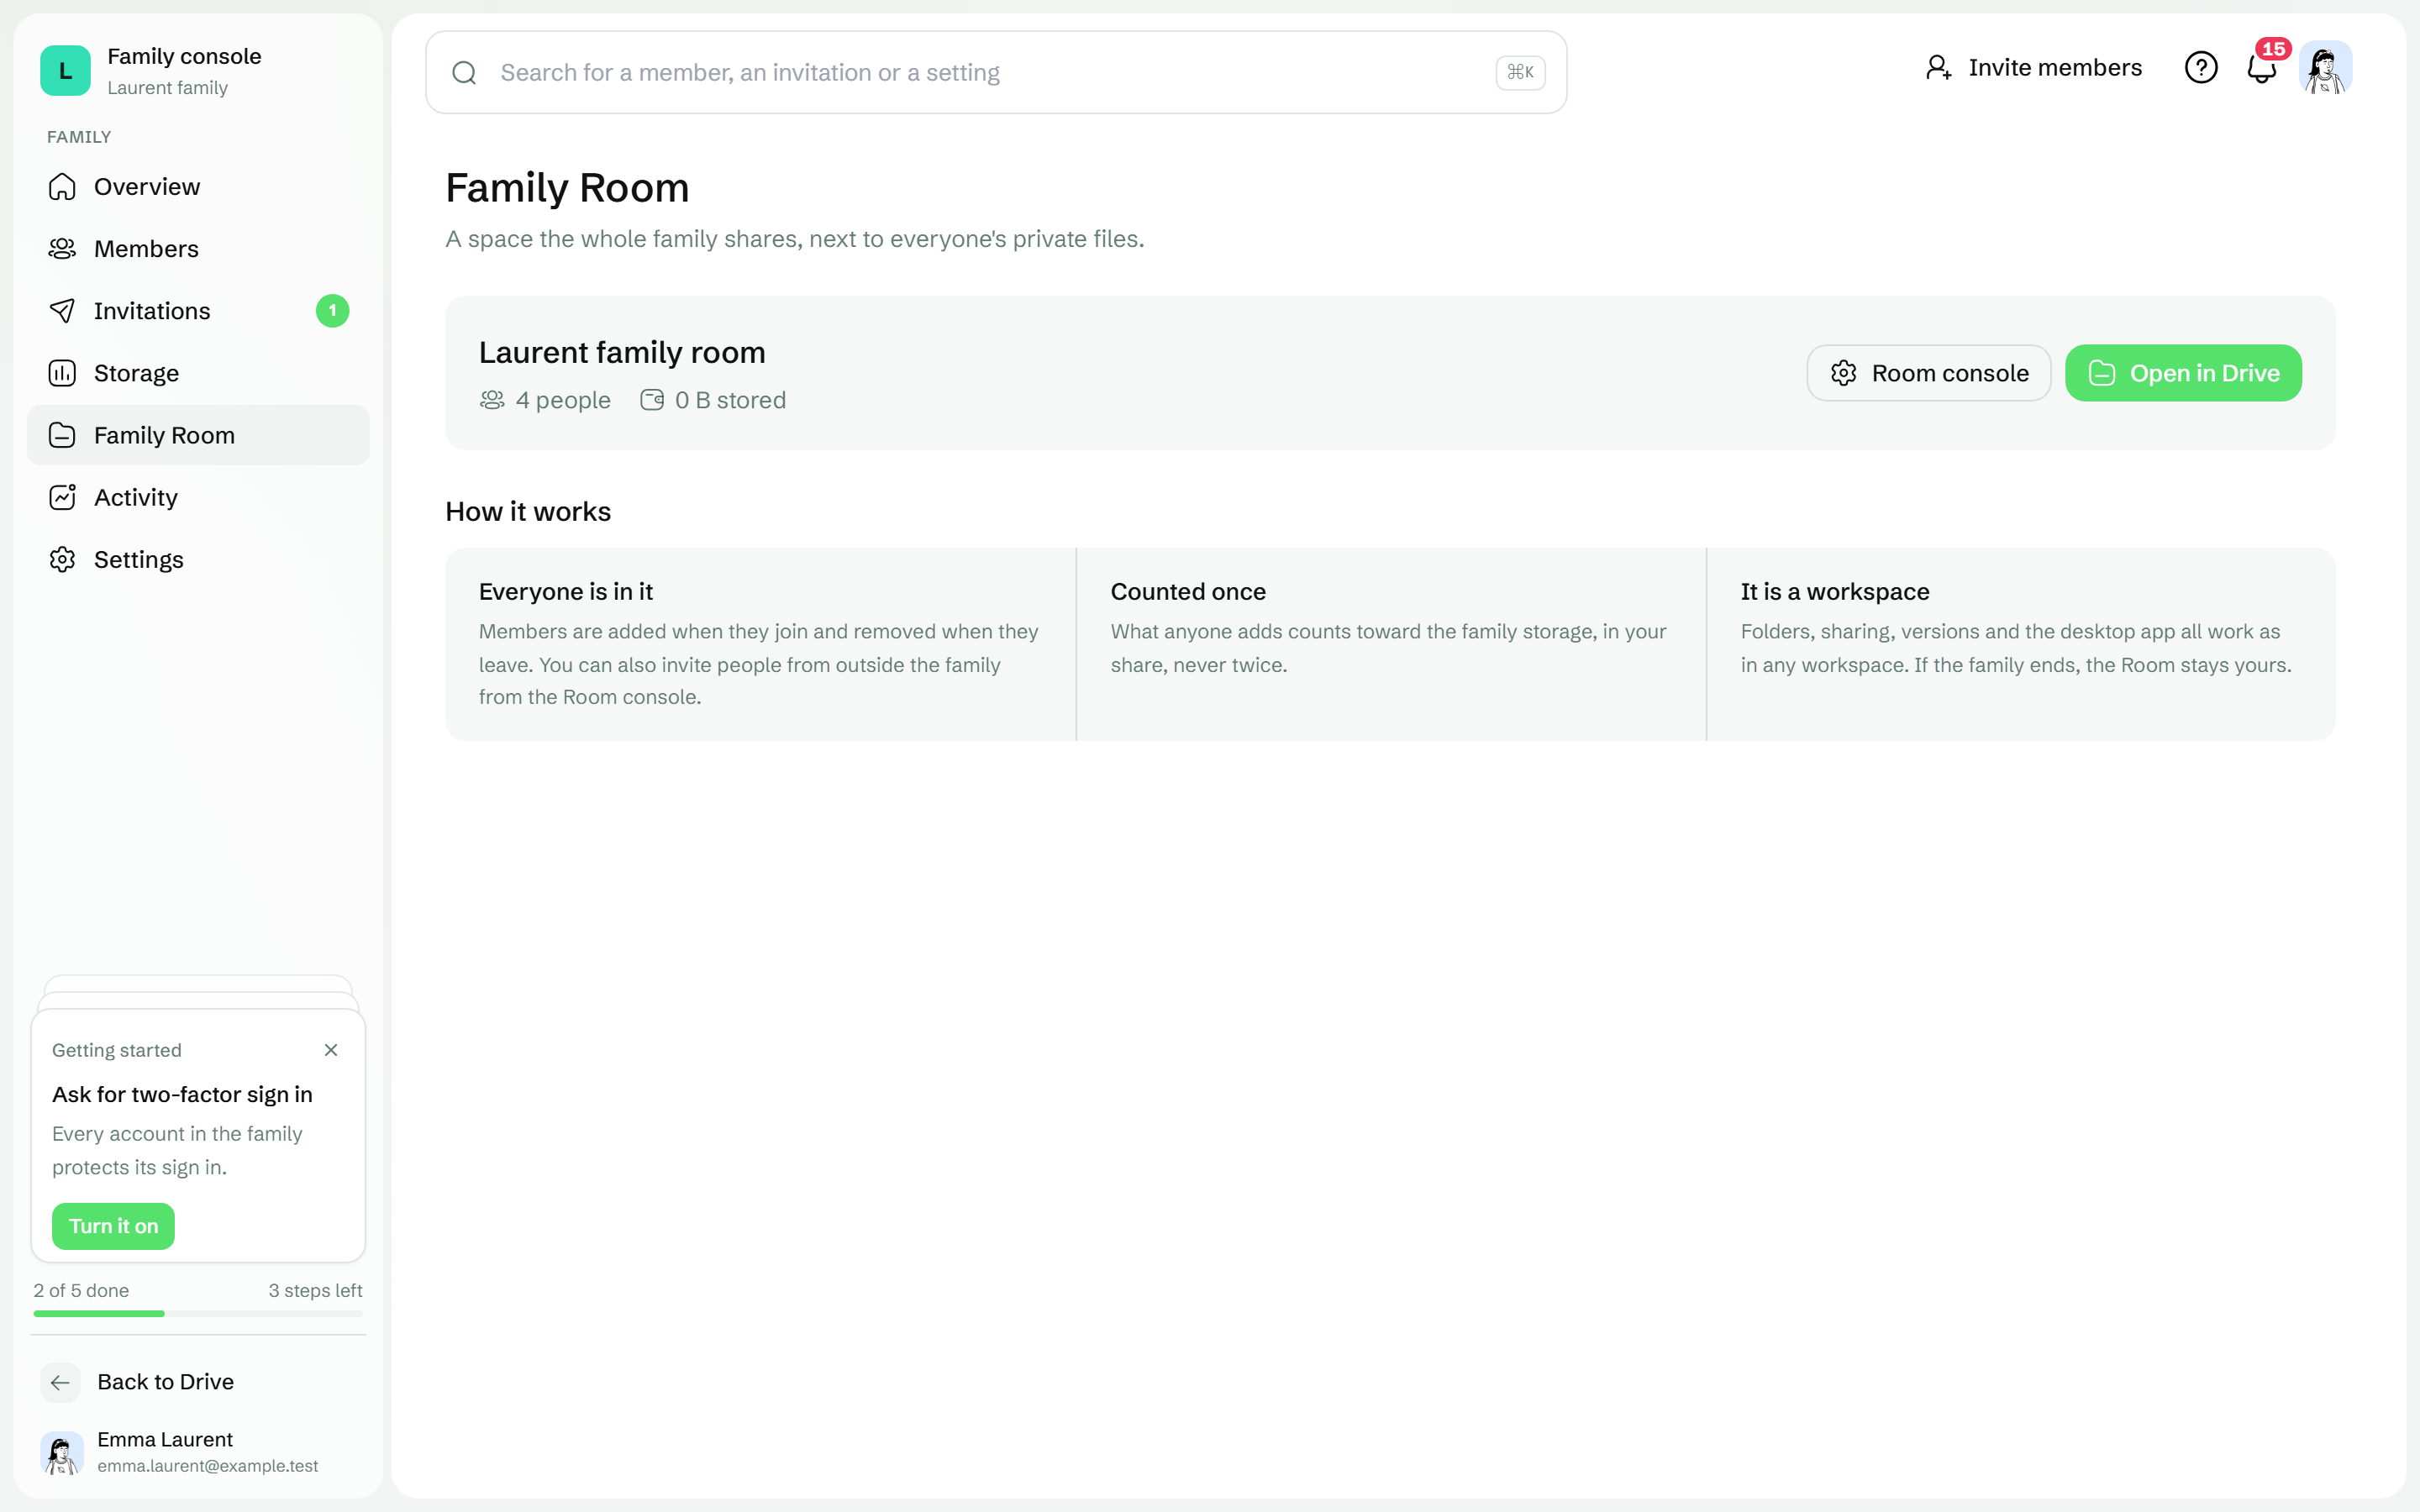This screenshot has height=1512, width=2420.
Task: Click the Storage chart icon
Action: (62, 373)
